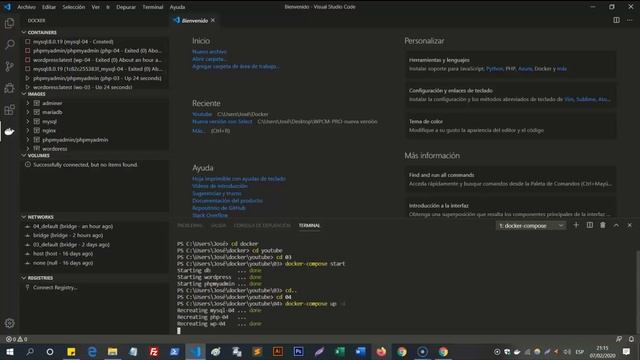Click the Find and run all commands card
This screenshot has width=640, height=360.
point(510,179)
